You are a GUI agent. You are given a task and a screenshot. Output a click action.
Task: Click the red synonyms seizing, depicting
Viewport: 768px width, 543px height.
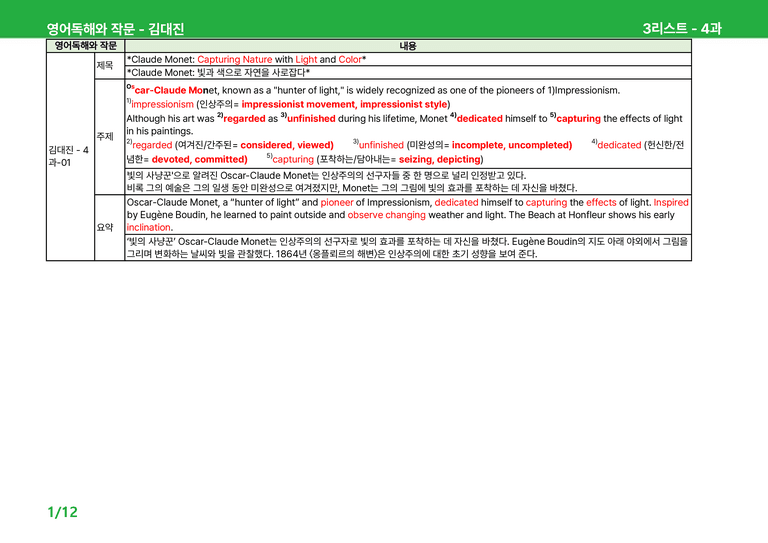(x=439, y=159)
